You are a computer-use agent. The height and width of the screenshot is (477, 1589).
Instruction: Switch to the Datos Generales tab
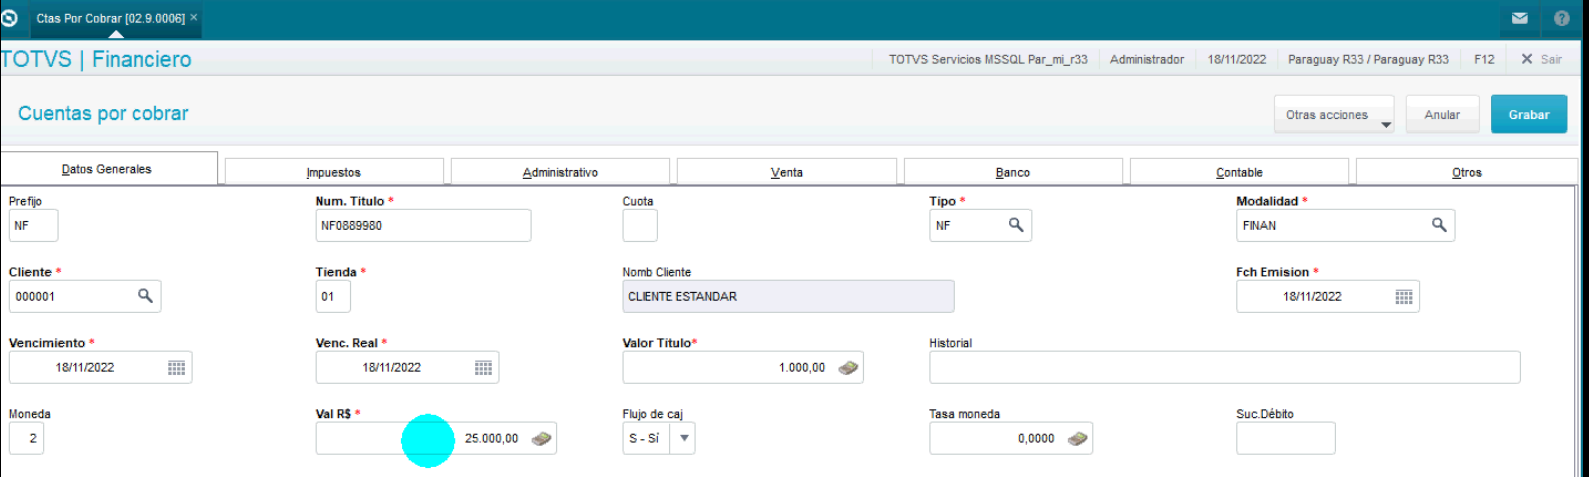click(108, 169)
